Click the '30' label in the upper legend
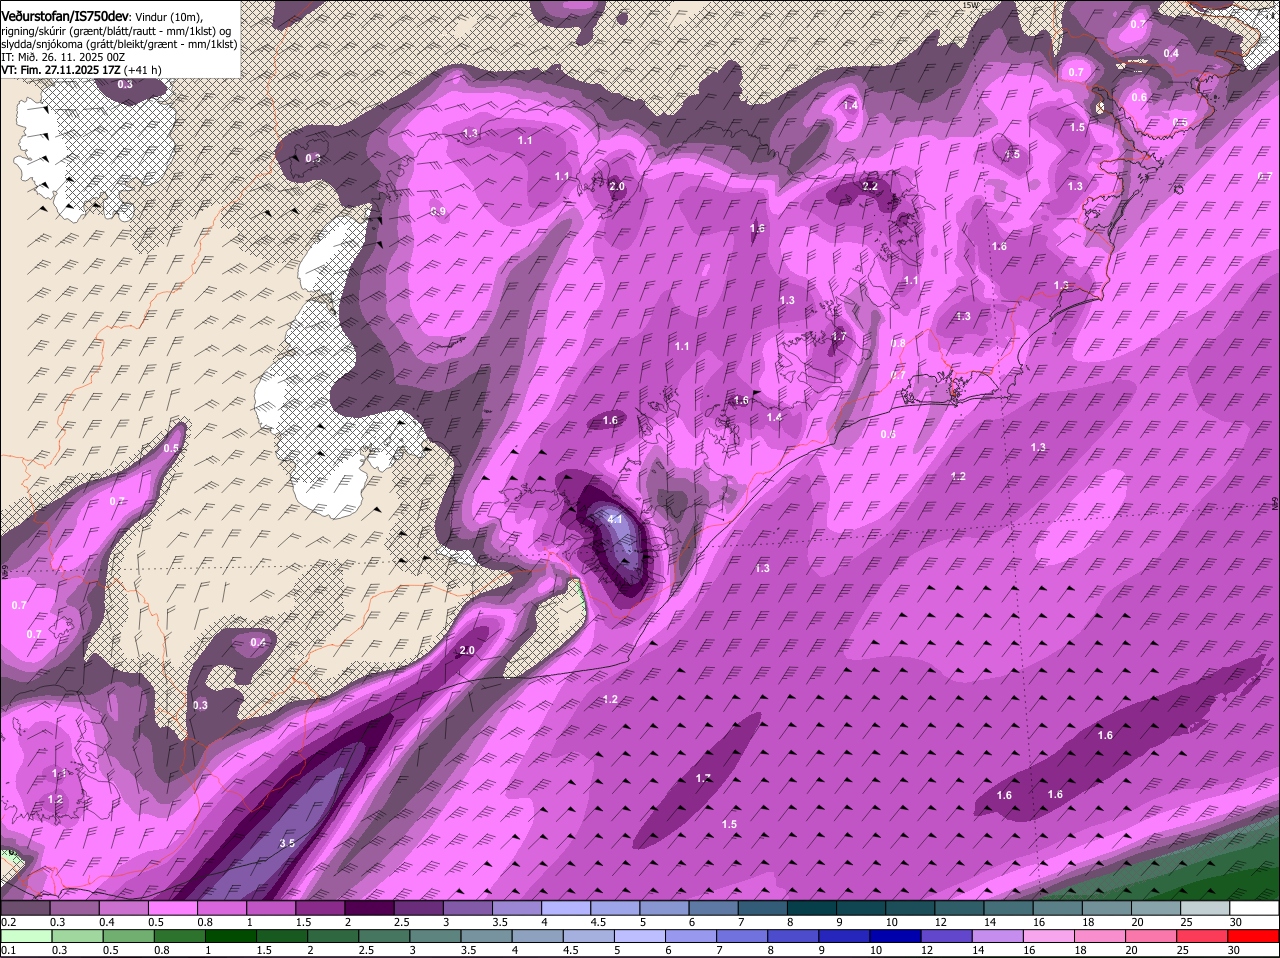Viewport: 1280px width, 958px height. (1235, 921)
